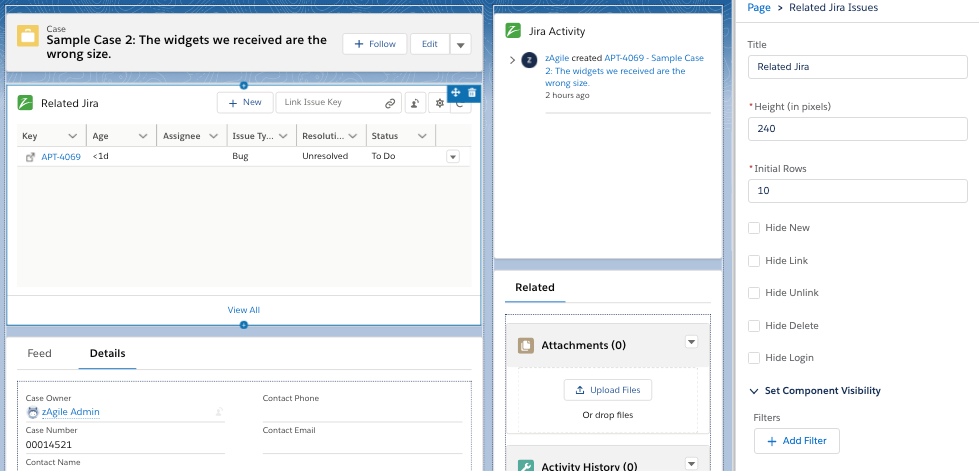This screenshot has width=979, height=471.
Task: Enable the Hide New checkbox
Action: click(754, 228)
